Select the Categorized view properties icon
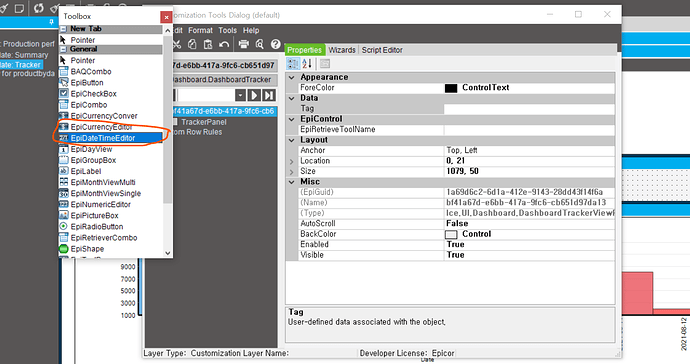 [x=293, y=64]
